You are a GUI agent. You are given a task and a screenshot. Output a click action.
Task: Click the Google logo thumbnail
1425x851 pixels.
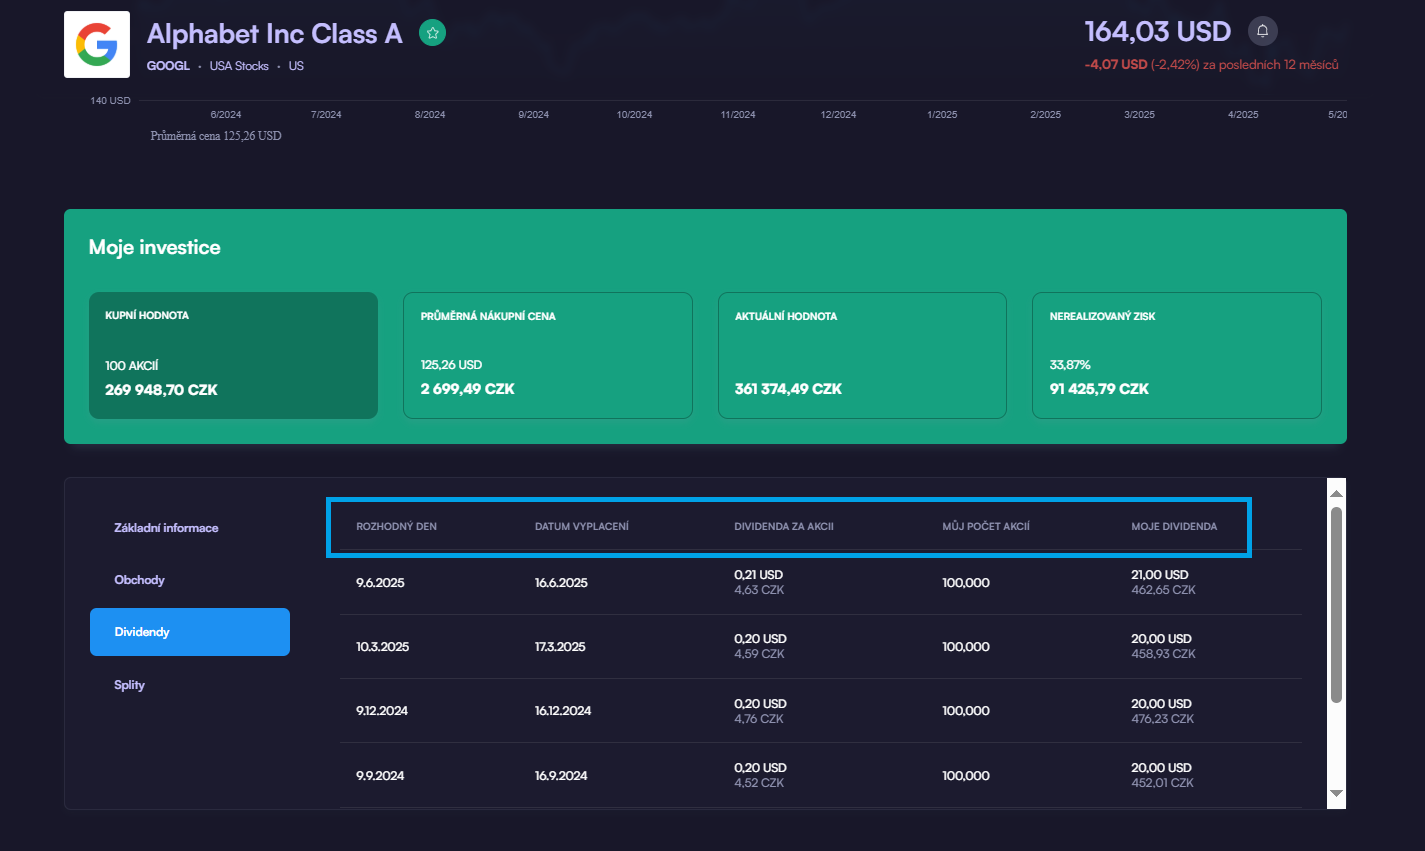tap(97, 45)
